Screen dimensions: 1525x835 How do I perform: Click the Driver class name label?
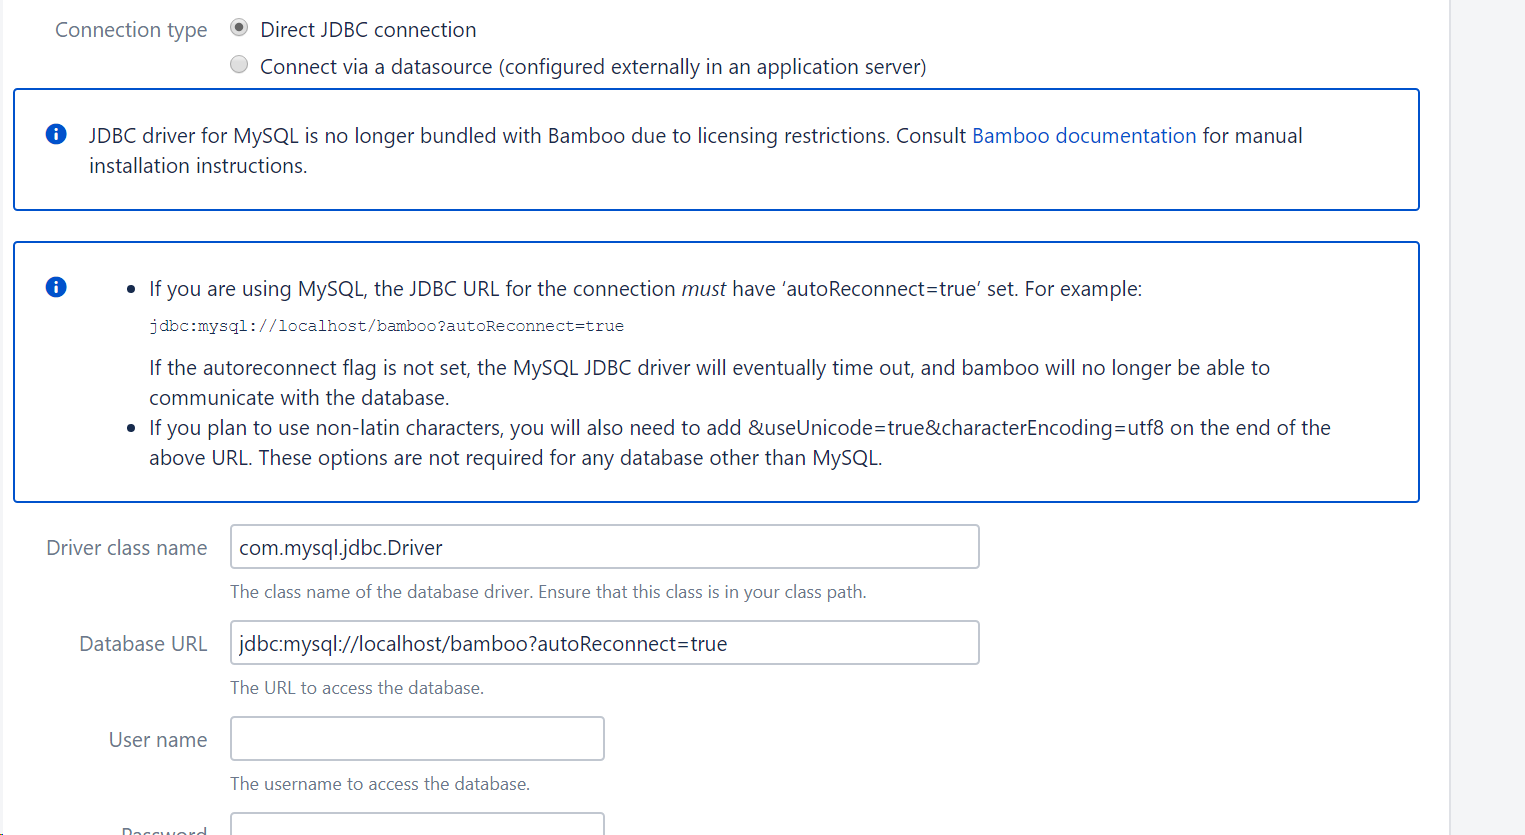(x=126, y=547)
